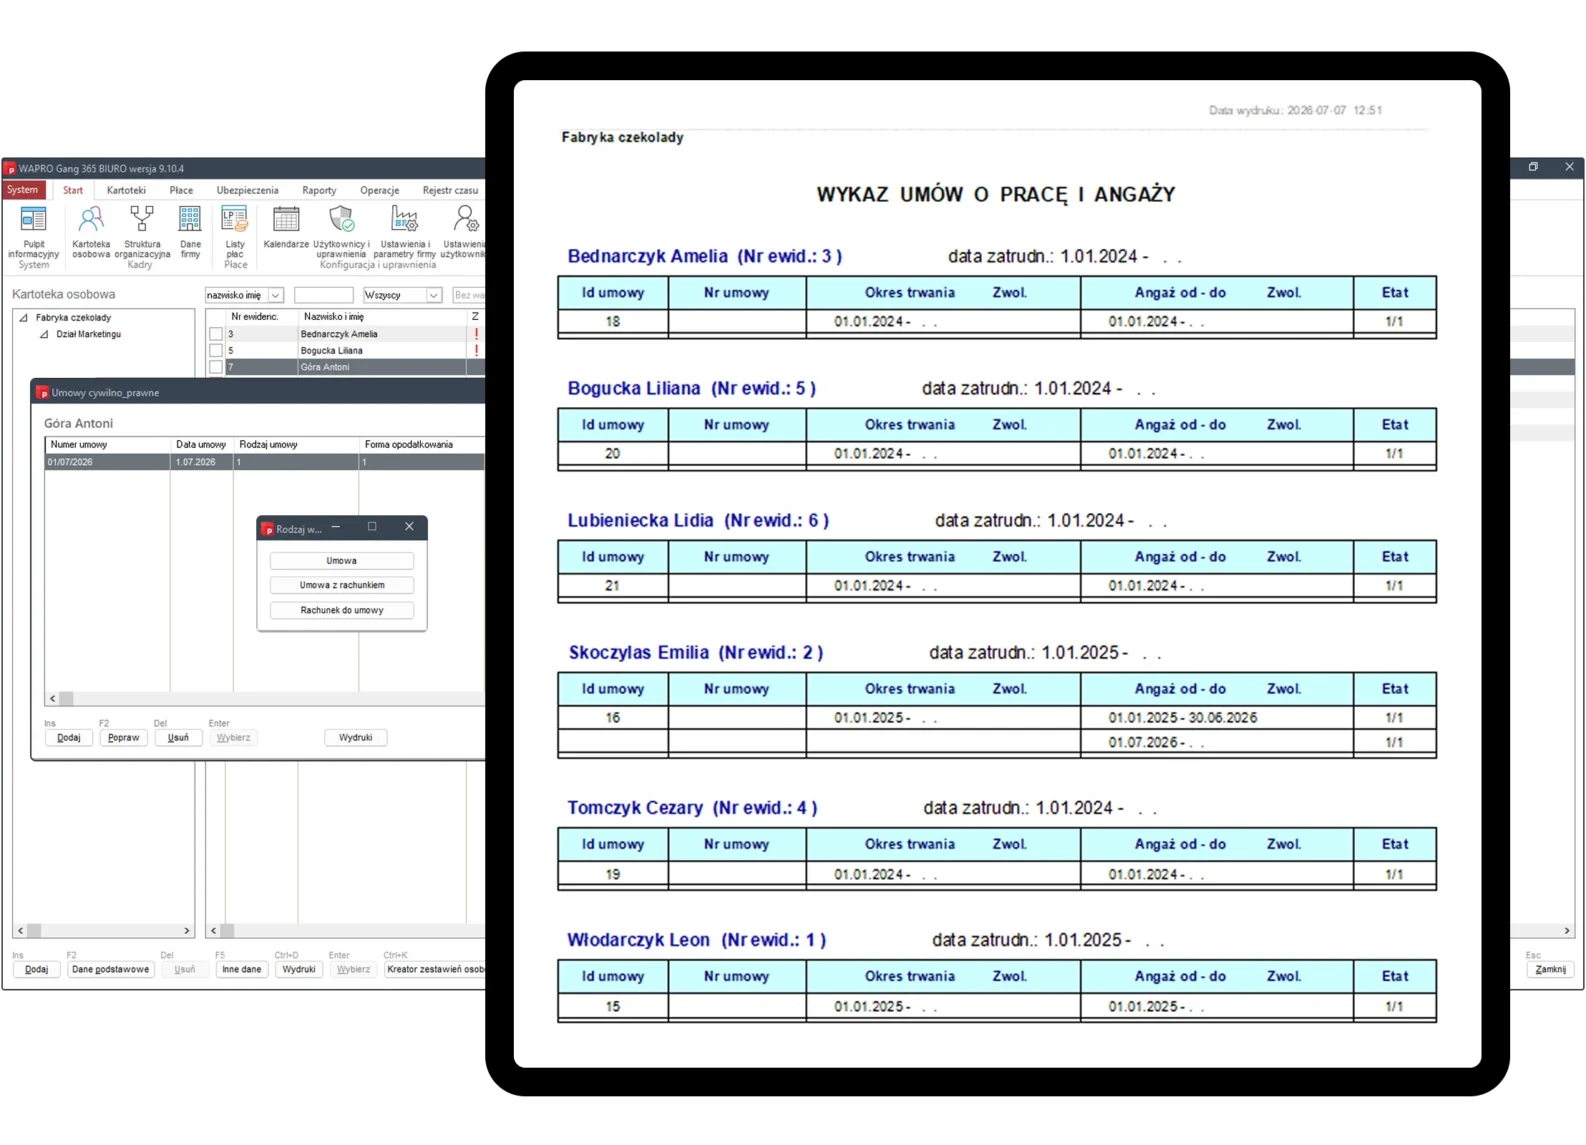Click Popraw in Umowy cywilno_prawne window
This screenshot has width=1586, height=1145.
point(124,738)
